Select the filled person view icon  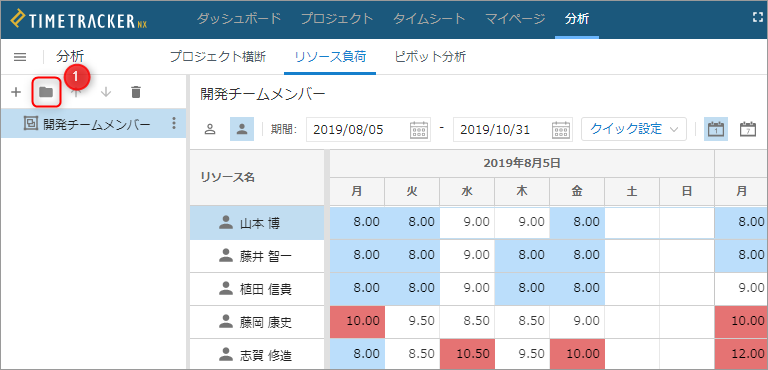pyautogui.click(x=242, y=129)
